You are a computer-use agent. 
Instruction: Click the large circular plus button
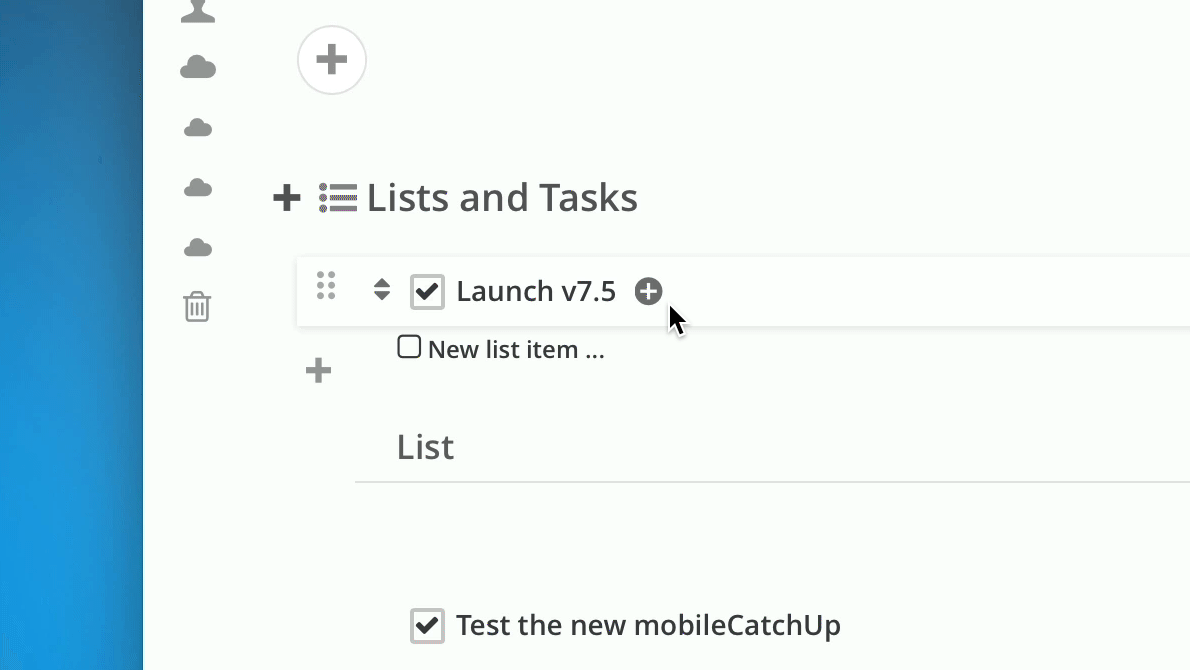click(332, 60)
